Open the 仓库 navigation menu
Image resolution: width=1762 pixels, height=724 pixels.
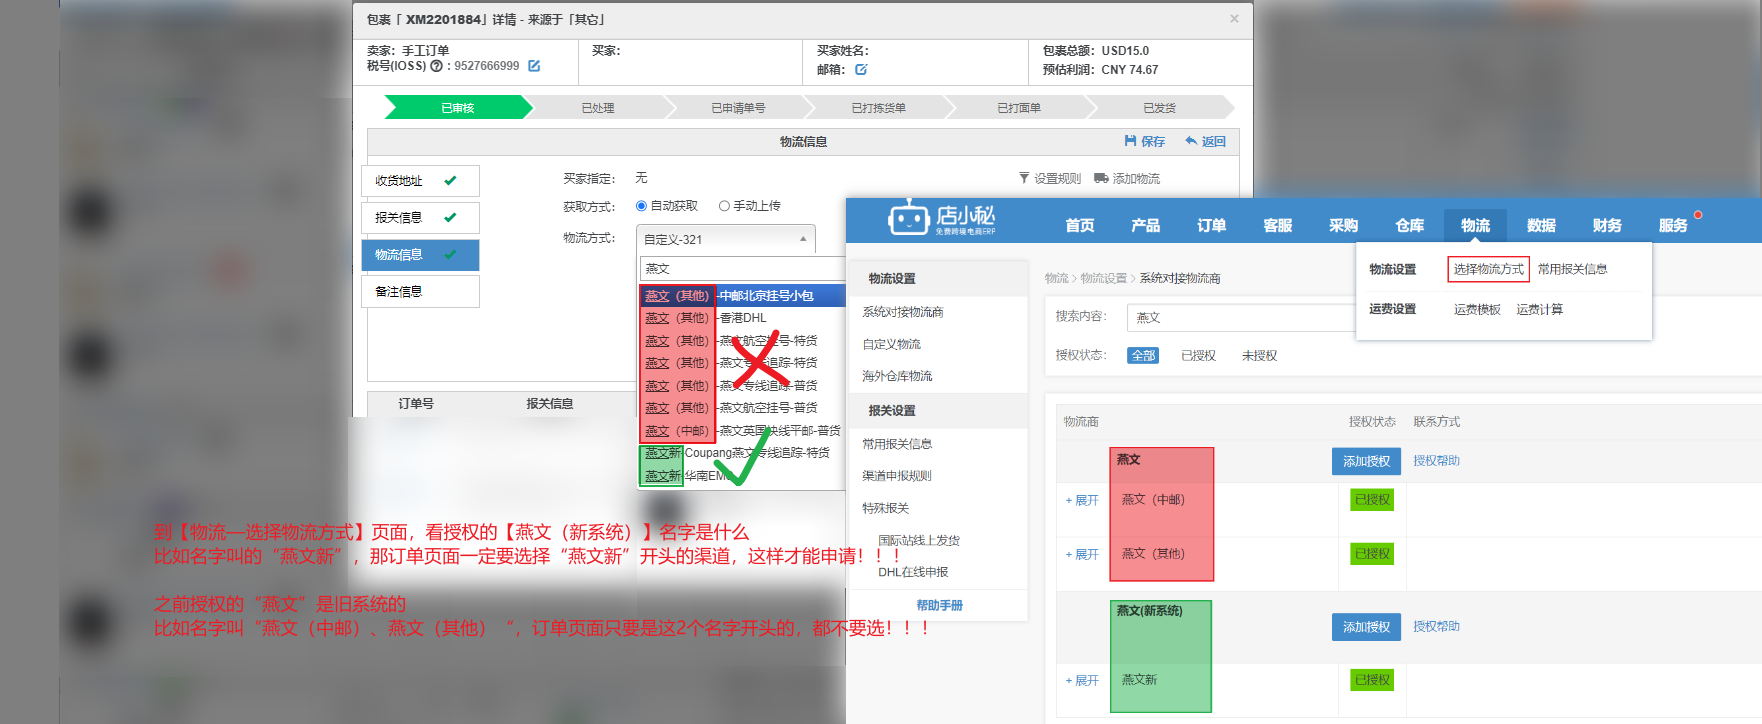1410,225
